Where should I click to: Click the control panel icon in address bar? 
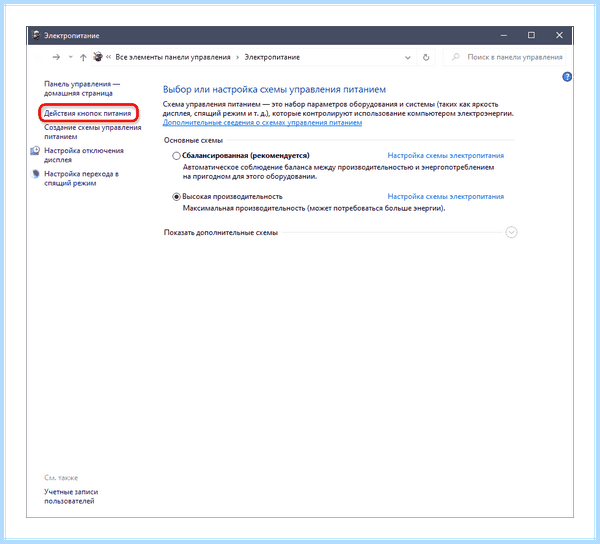click(x=98, y=57)
